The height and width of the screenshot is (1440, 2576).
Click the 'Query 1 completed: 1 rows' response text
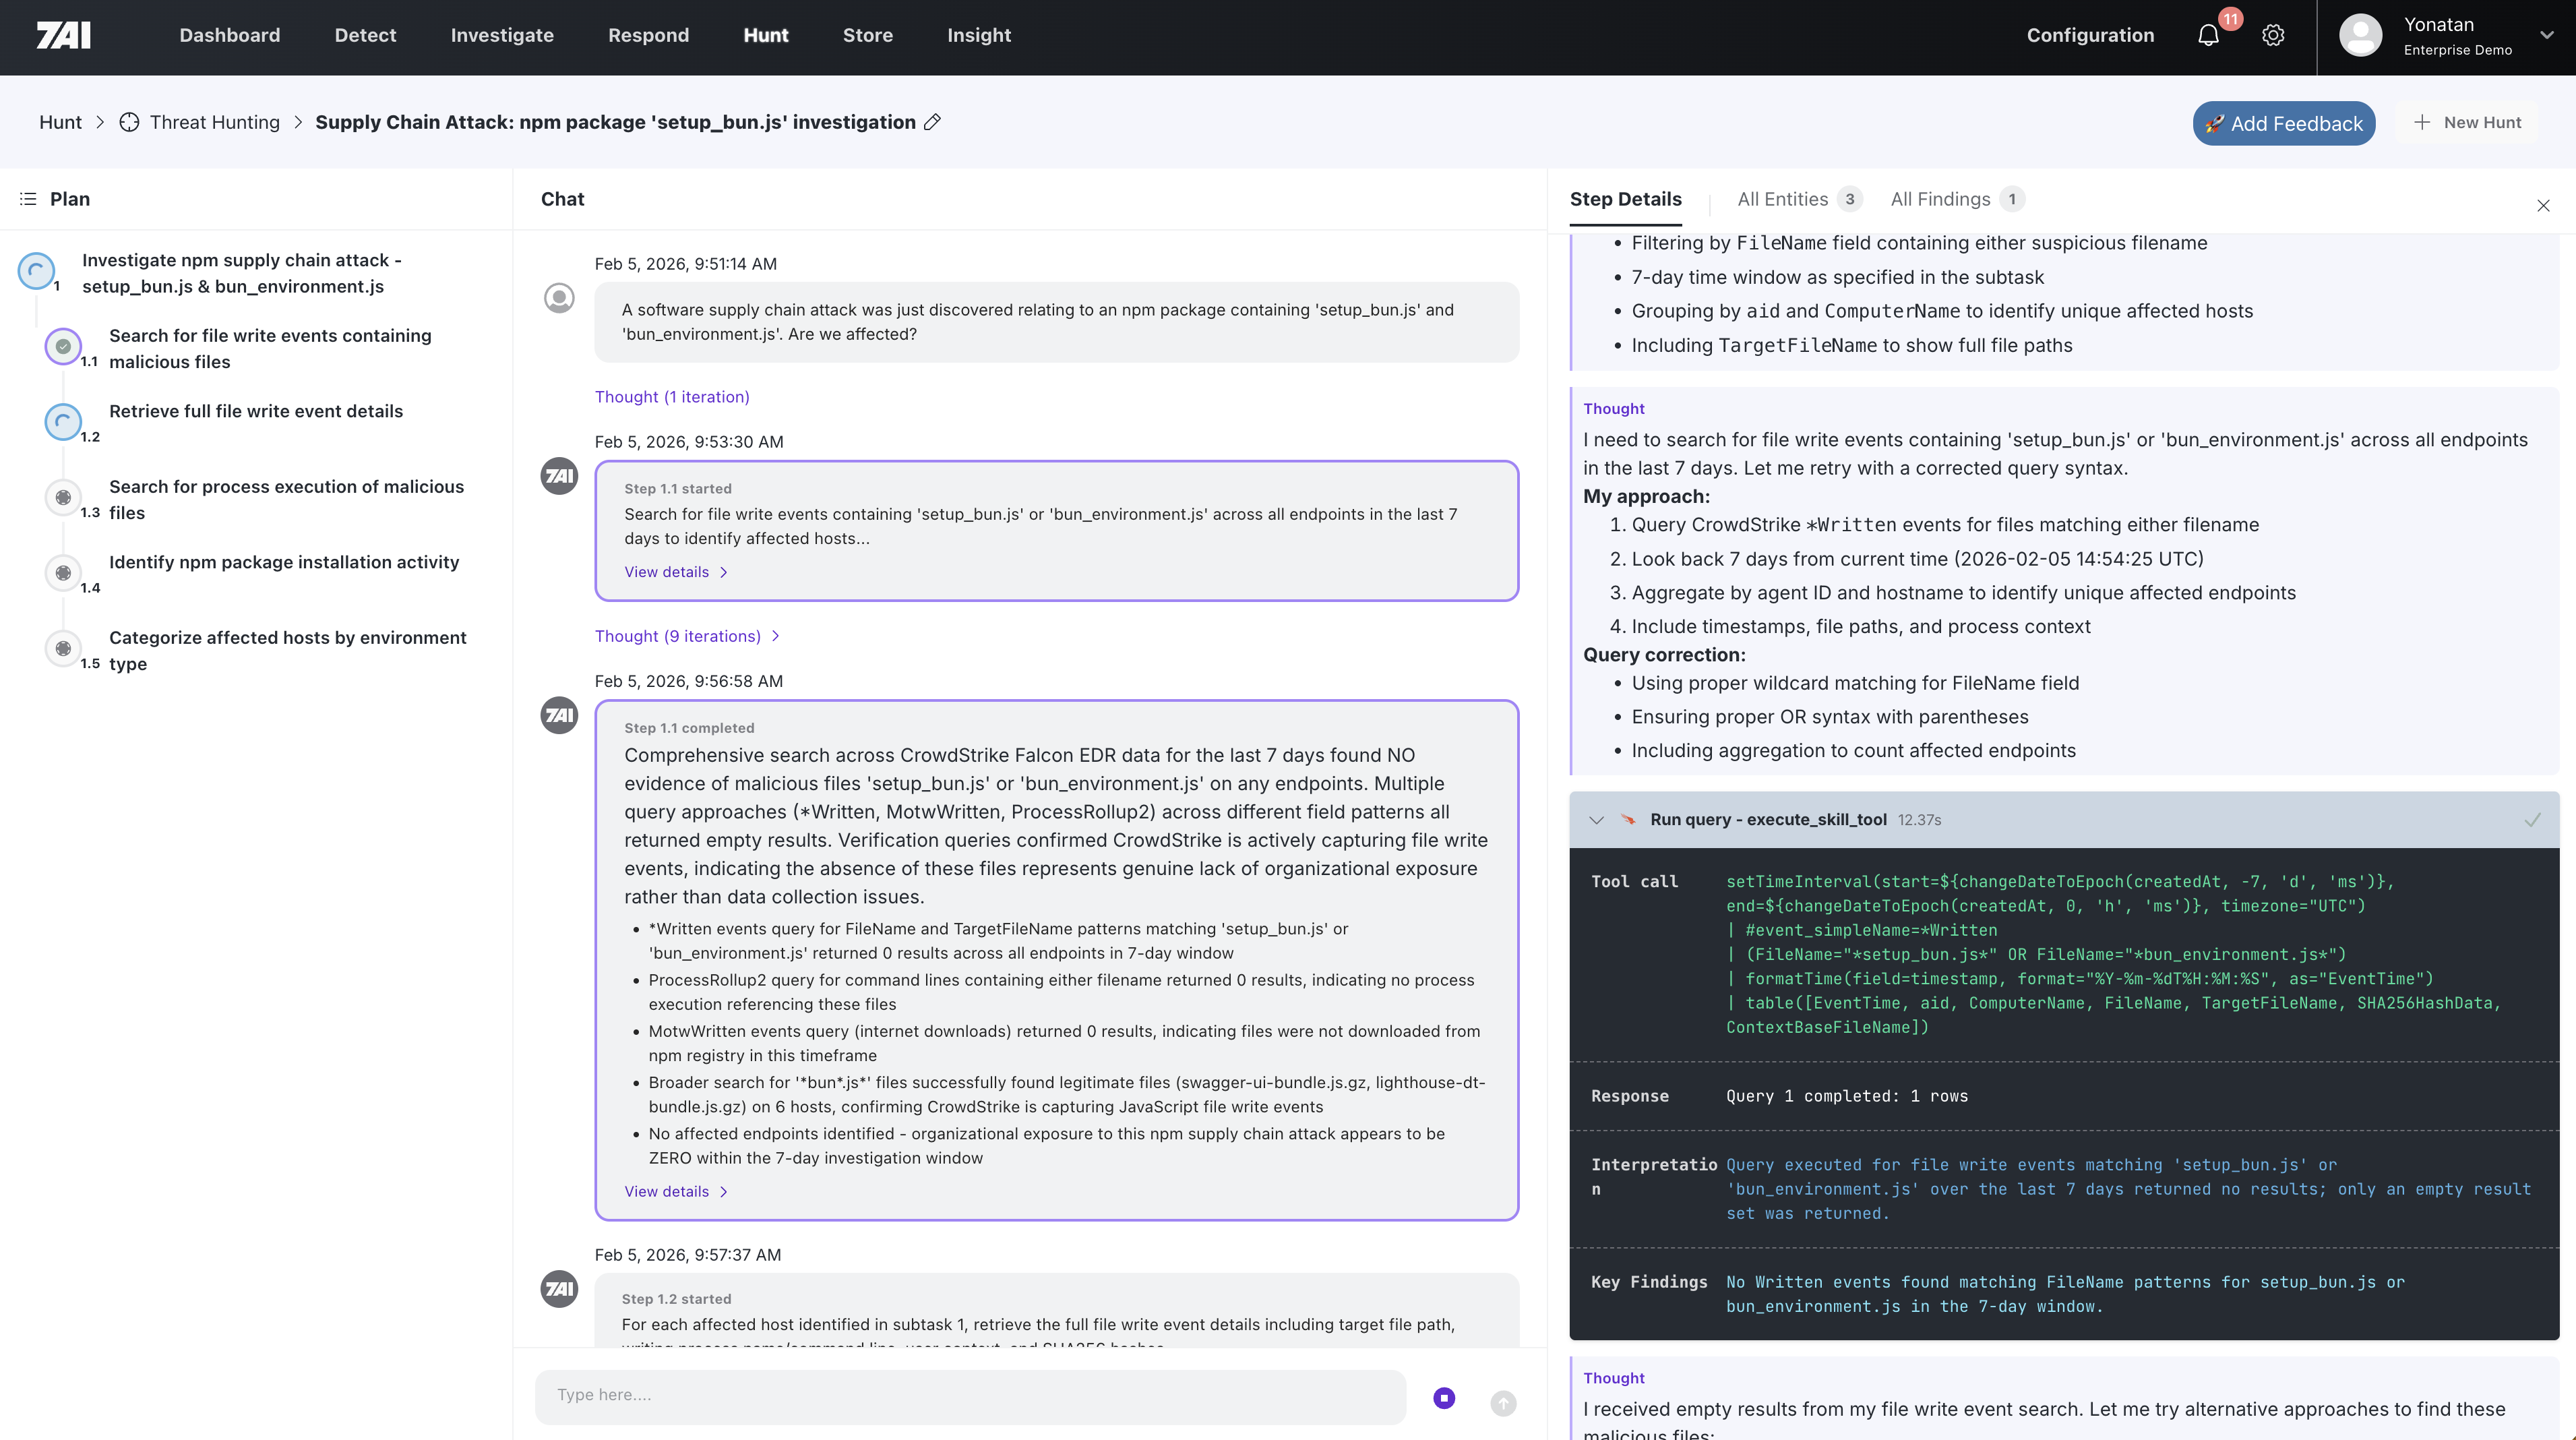click(x=1846, y=1096)
